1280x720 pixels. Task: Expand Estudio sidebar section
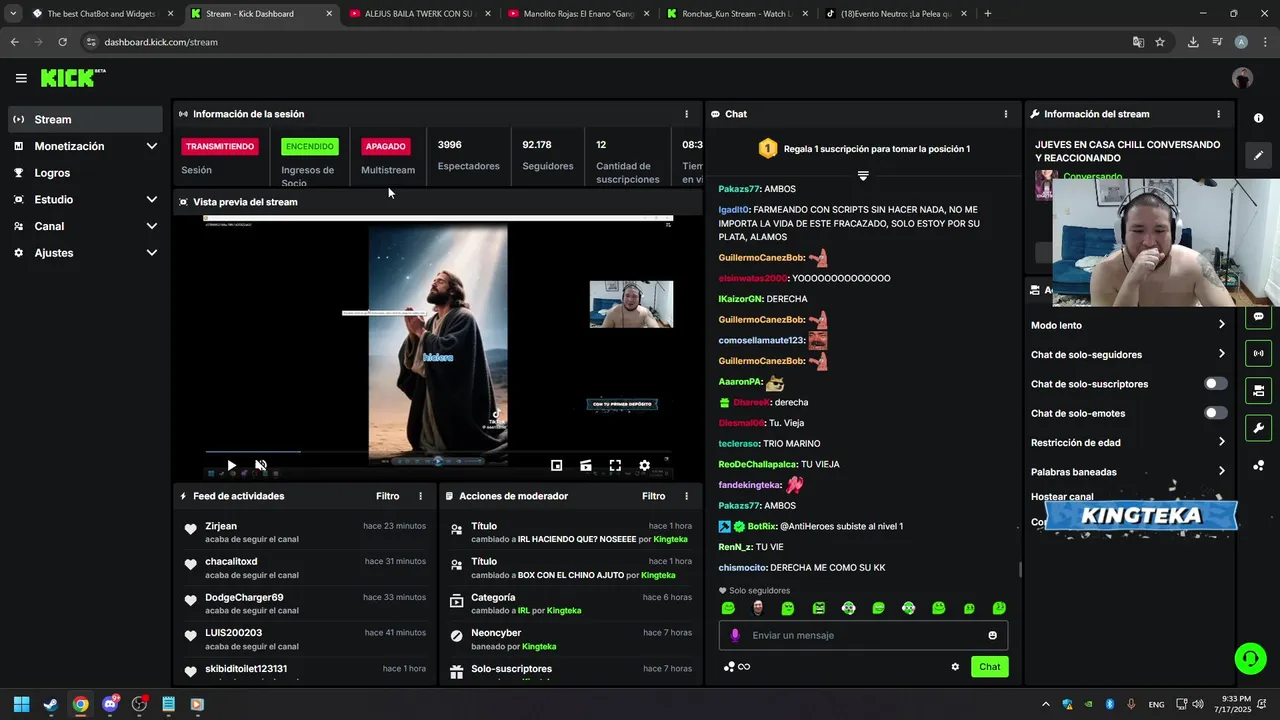pos(152,199)
